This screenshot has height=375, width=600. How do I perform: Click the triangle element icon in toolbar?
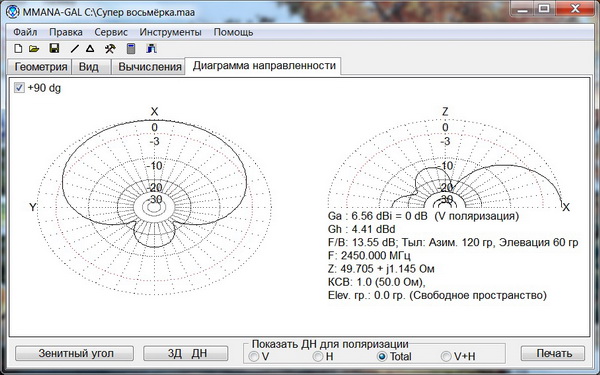(x=90, y=49)
